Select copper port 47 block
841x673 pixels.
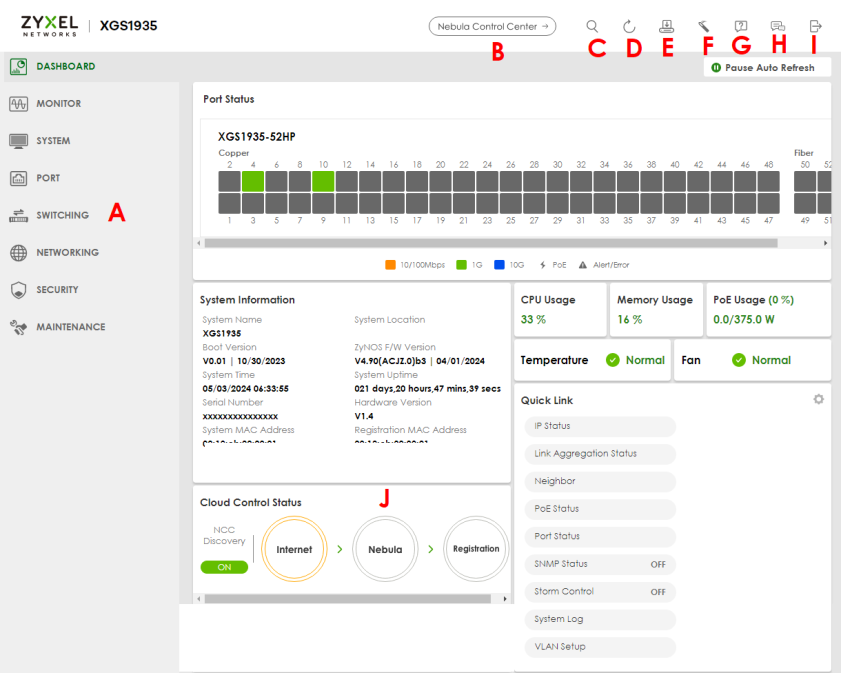[769, 204]
